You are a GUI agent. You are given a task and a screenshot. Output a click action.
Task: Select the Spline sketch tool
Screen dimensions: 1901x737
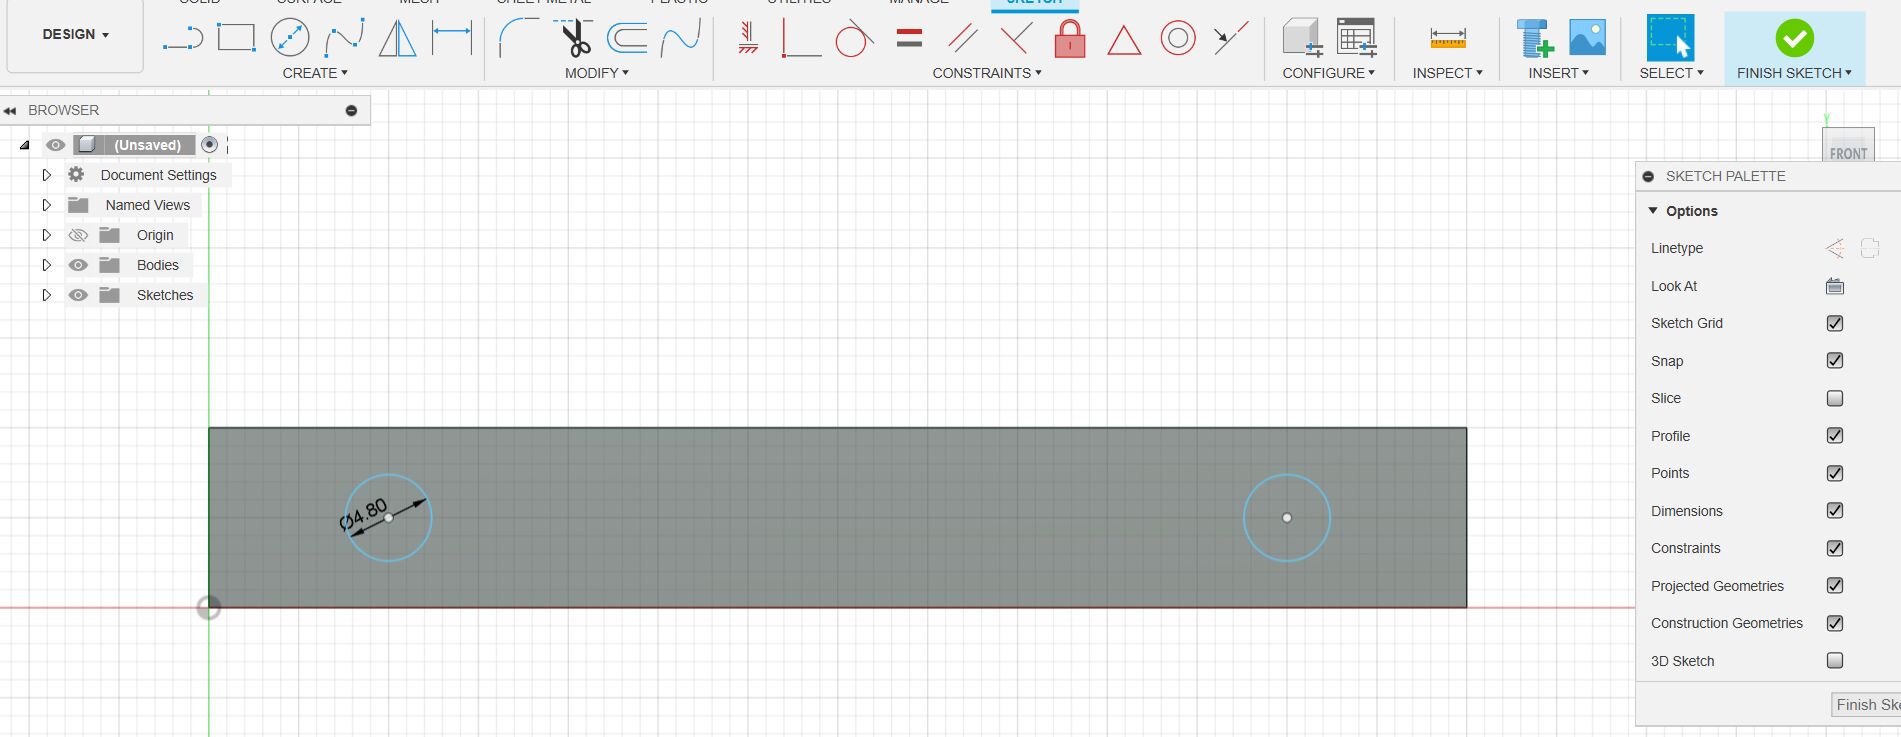click(x=344, y=38)
